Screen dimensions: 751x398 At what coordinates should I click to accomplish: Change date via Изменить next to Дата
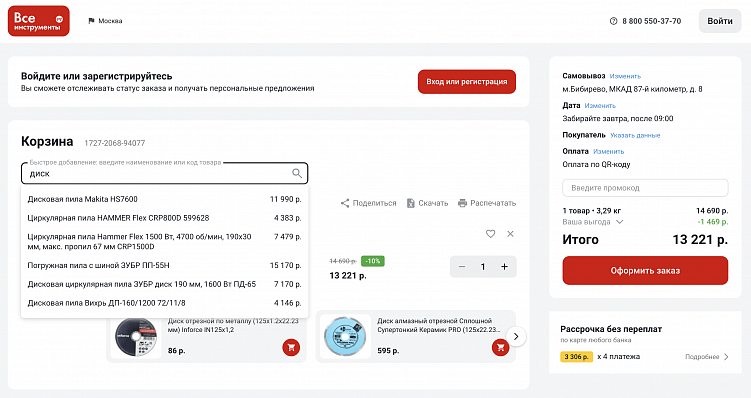600,105
